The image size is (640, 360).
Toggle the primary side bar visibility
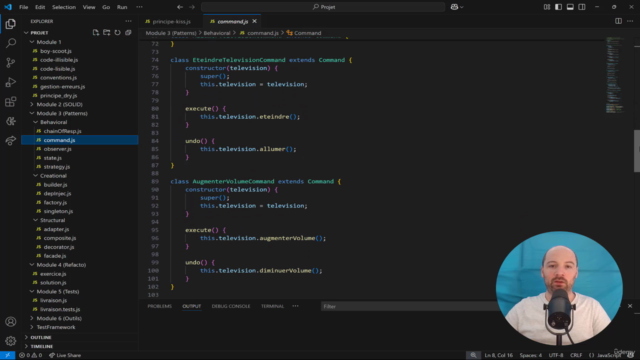[x=558, y=7]
